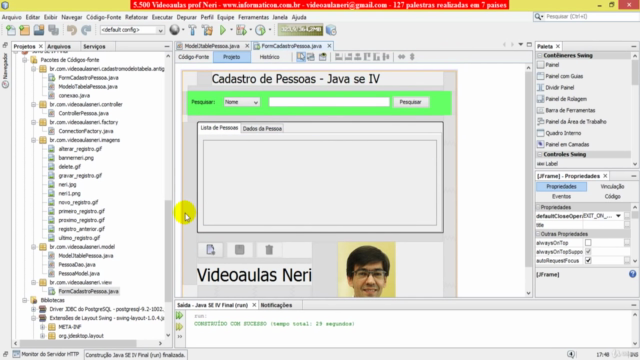Screen dimensions: 640x360
Task: Click the Profile project toolbar icon
Action: tap(260, 30)
